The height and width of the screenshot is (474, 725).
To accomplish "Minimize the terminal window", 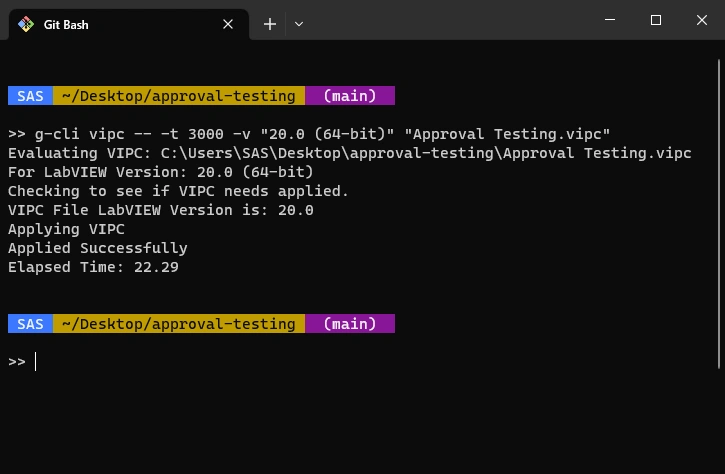I will (x=610, y=20).
